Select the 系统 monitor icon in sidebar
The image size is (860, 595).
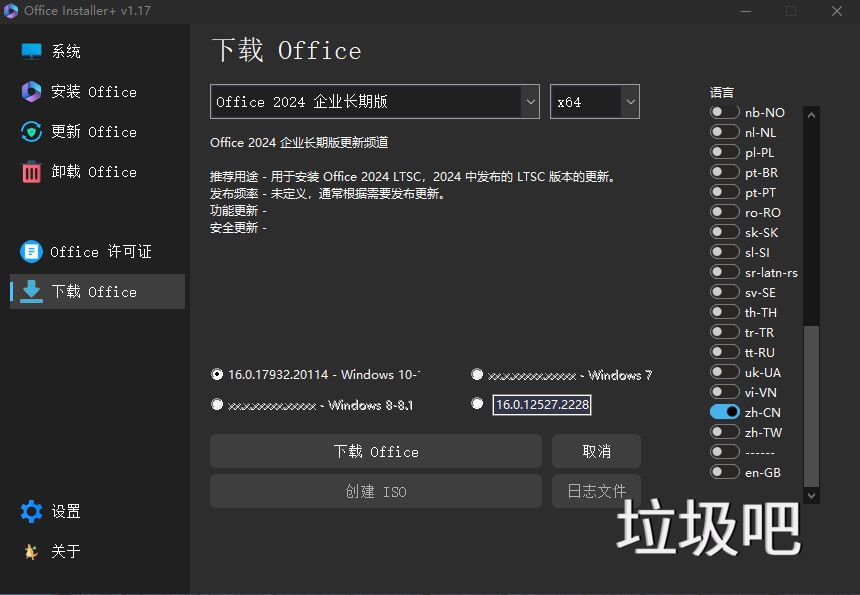click(x=29, y=51)
